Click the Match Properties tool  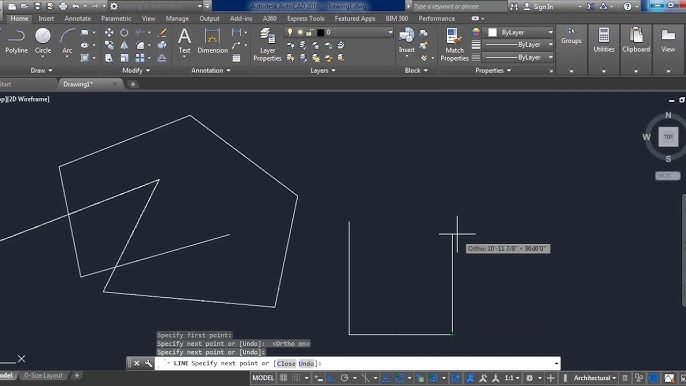pyautogui.click(x=454, y=44)
